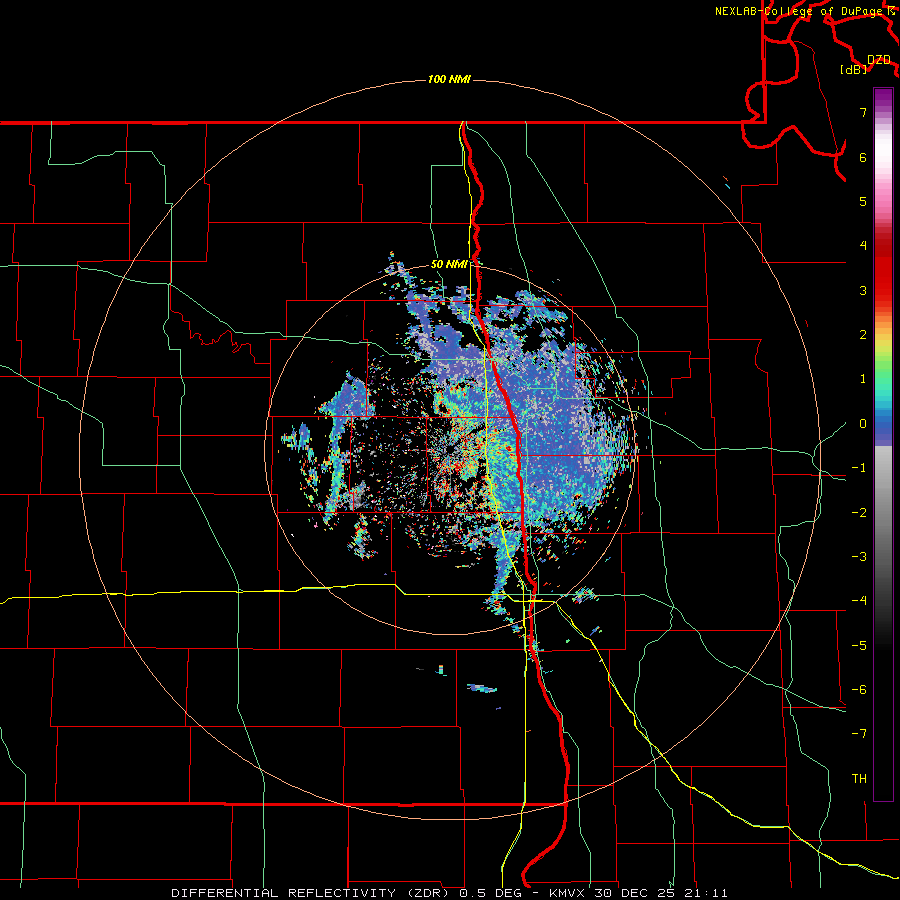900x900 pixels.
Task: Select the 6 dB scale label
Action: 863,157
